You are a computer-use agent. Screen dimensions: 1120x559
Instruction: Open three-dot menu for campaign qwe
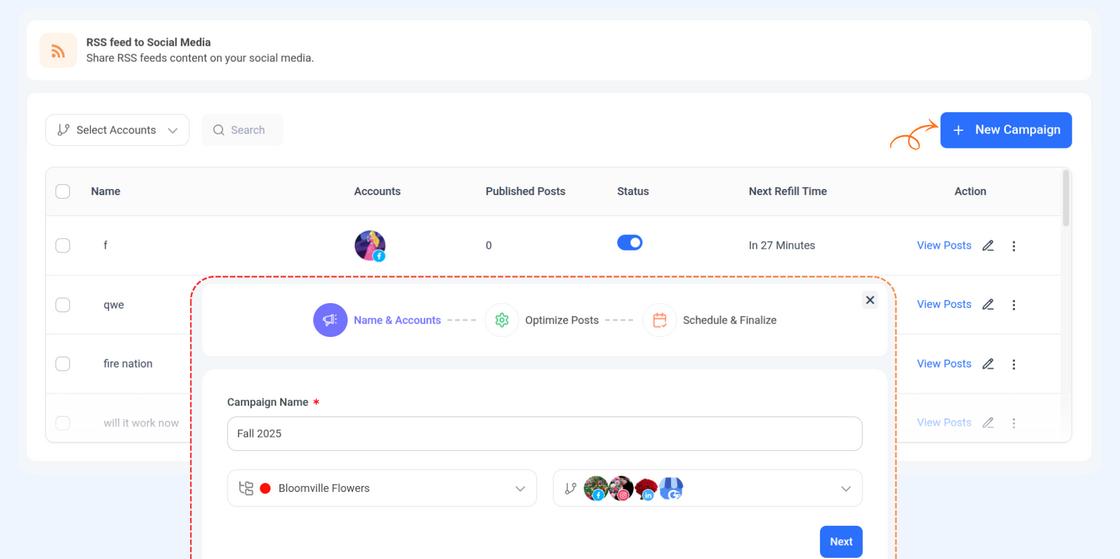point(1013,305)
